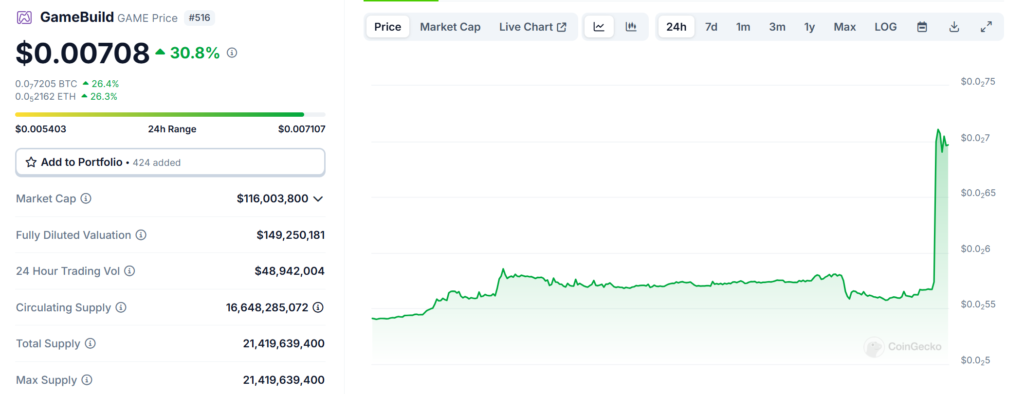Image resolution: width=1024 pixels, height=394 pixels.
Task: Select the Max time range
Action: tap(844, 27)
